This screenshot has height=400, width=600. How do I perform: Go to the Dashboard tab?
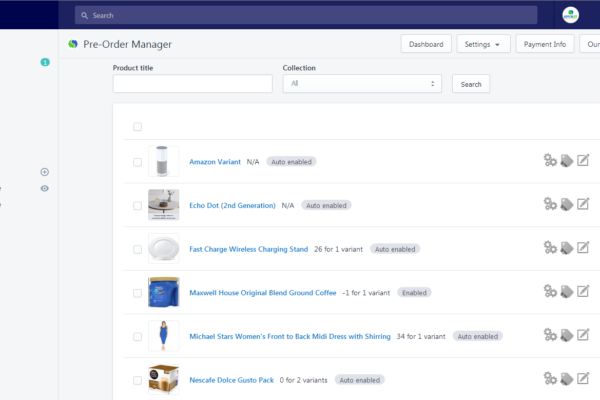tap(426, 44)
